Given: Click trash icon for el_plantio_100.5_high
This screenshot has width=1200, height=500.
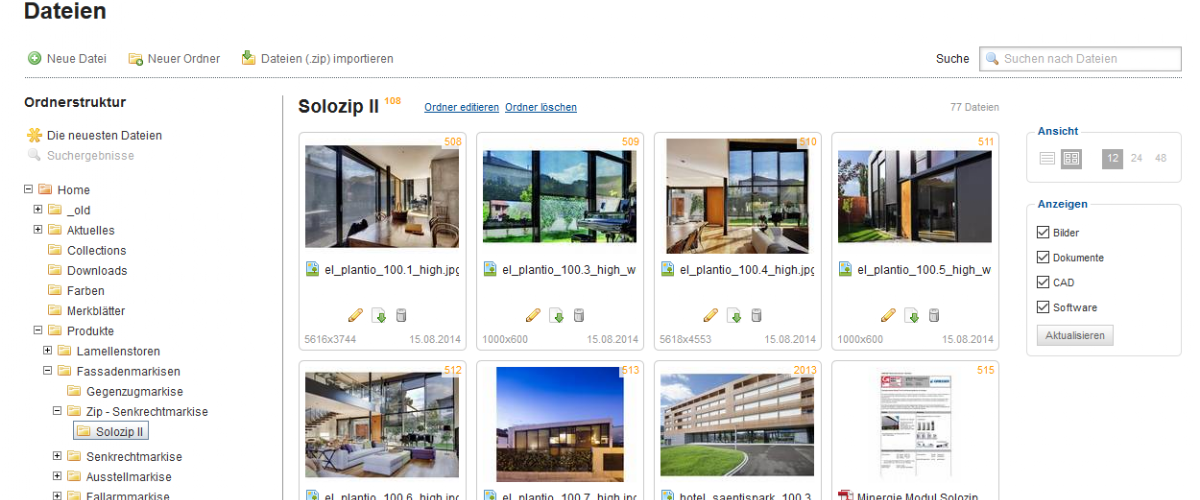Looking at the screenshot, I should [x=934, y=315].
